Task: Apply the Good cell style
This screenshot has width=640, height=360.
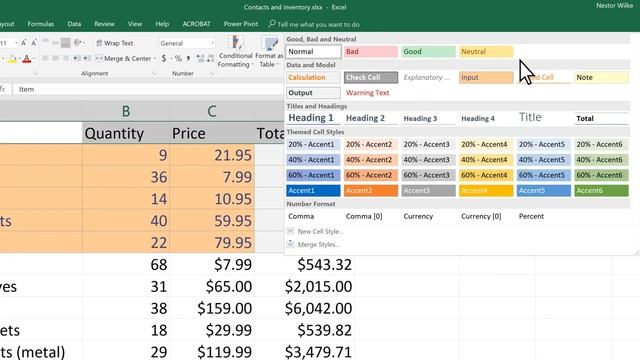Action: click(x=428, y=51)
